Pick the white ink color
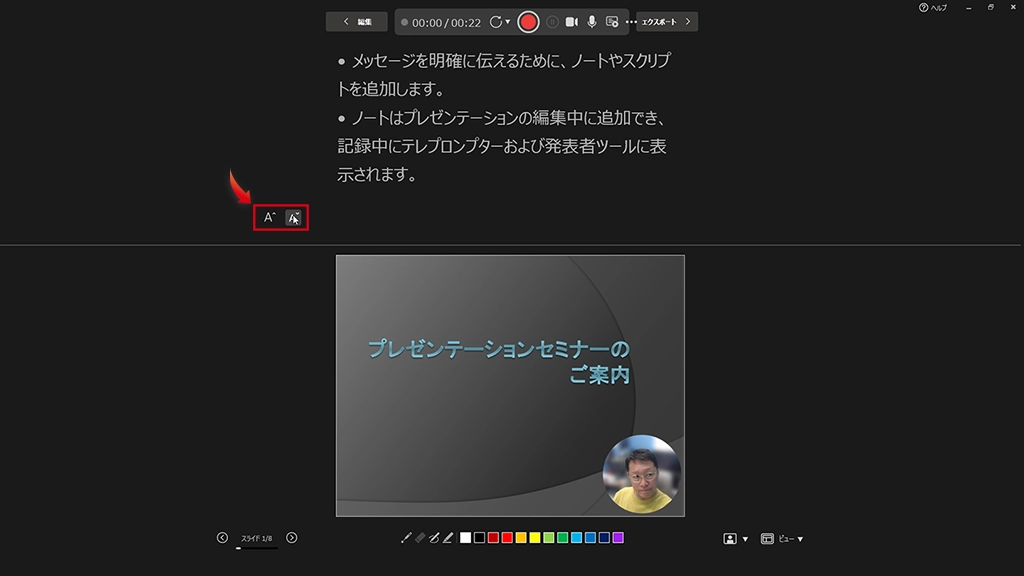 click(465, 537)
